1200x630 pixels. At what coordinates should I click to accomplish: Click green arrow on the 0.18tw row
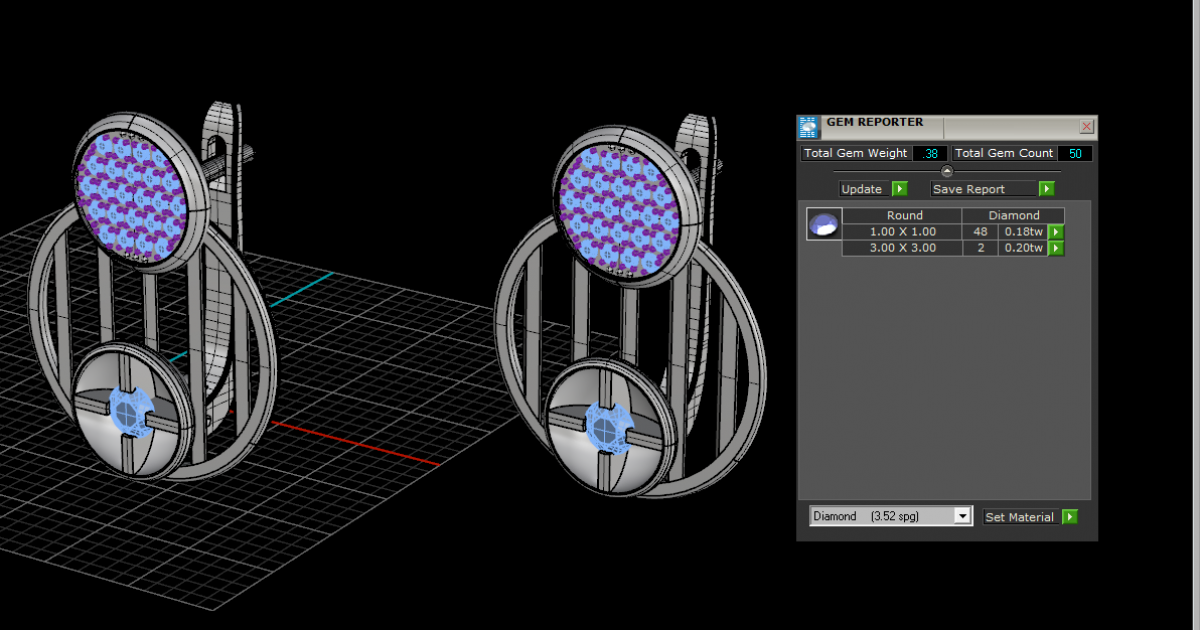coord(1055,232)
